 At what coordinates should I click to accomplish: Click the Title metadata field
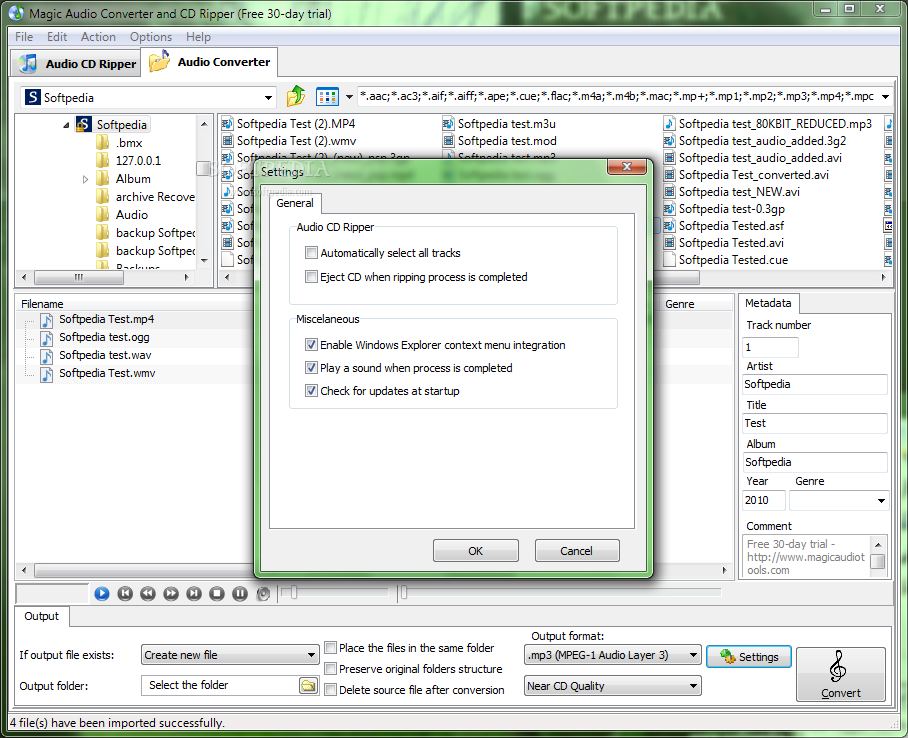(815, 423)
